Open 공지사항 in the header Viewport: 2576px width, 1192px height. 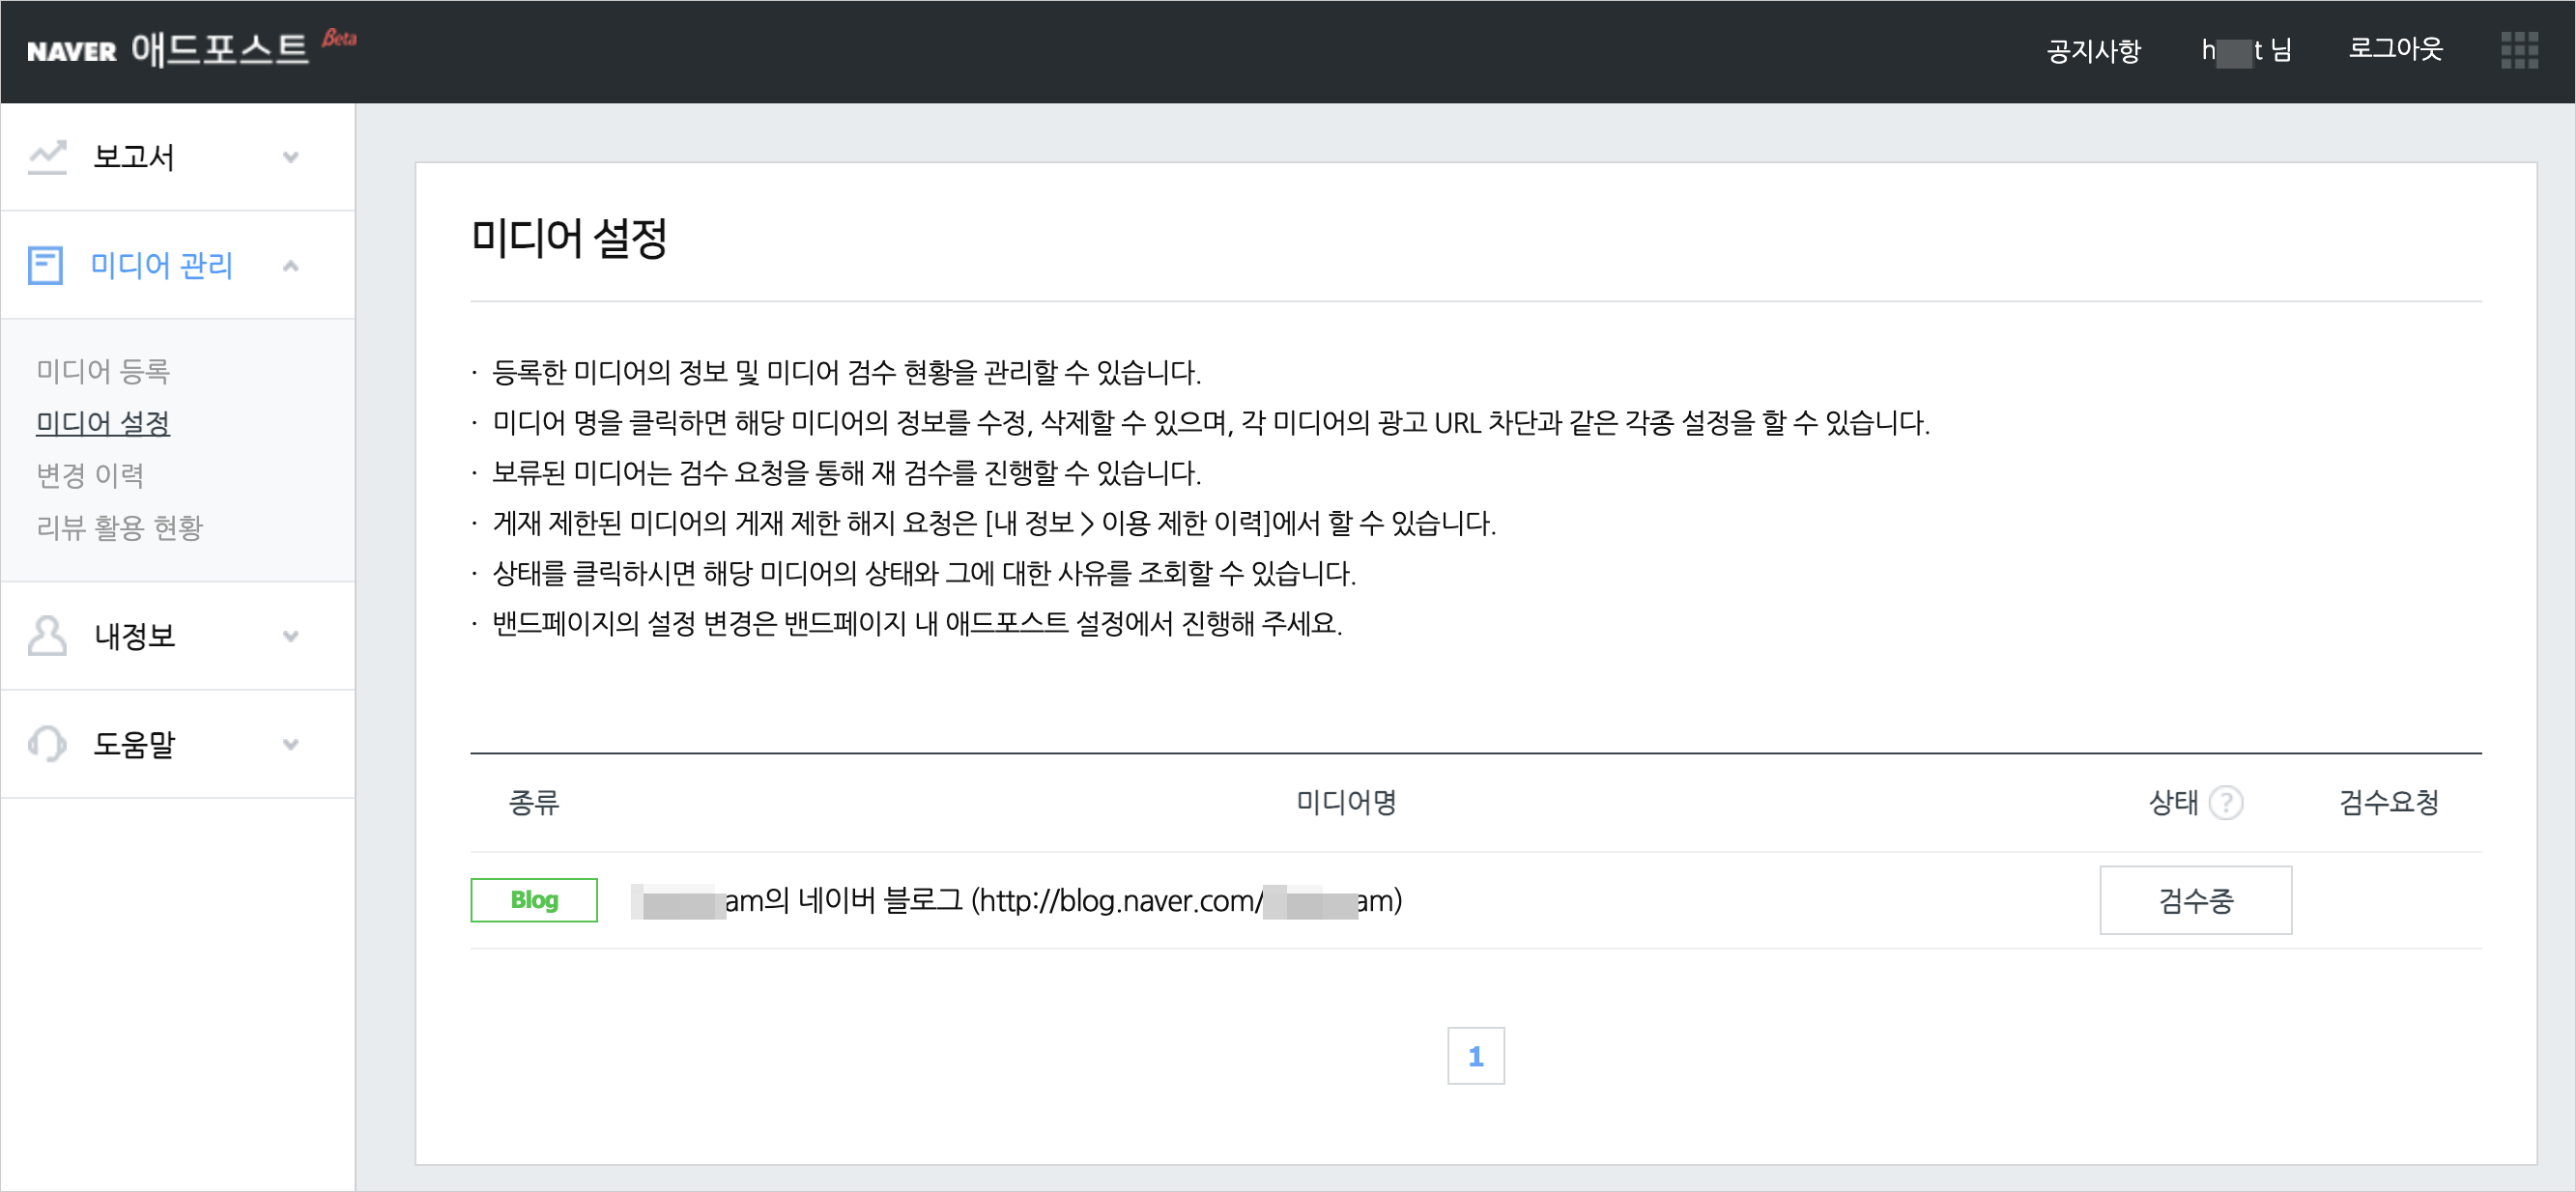point(2093,50)
